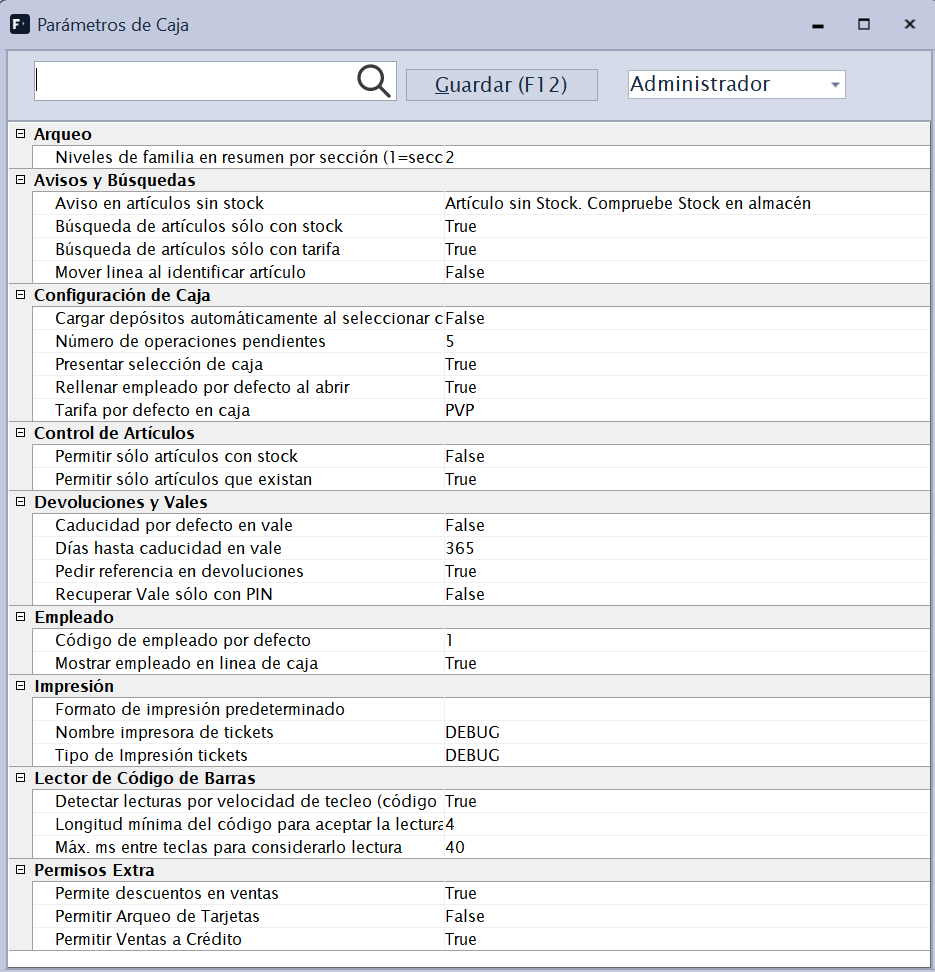Viewport: 935px width, 972px height.
Task: Select Tipo de Impresión tickets row
Action: coord(481,755)
